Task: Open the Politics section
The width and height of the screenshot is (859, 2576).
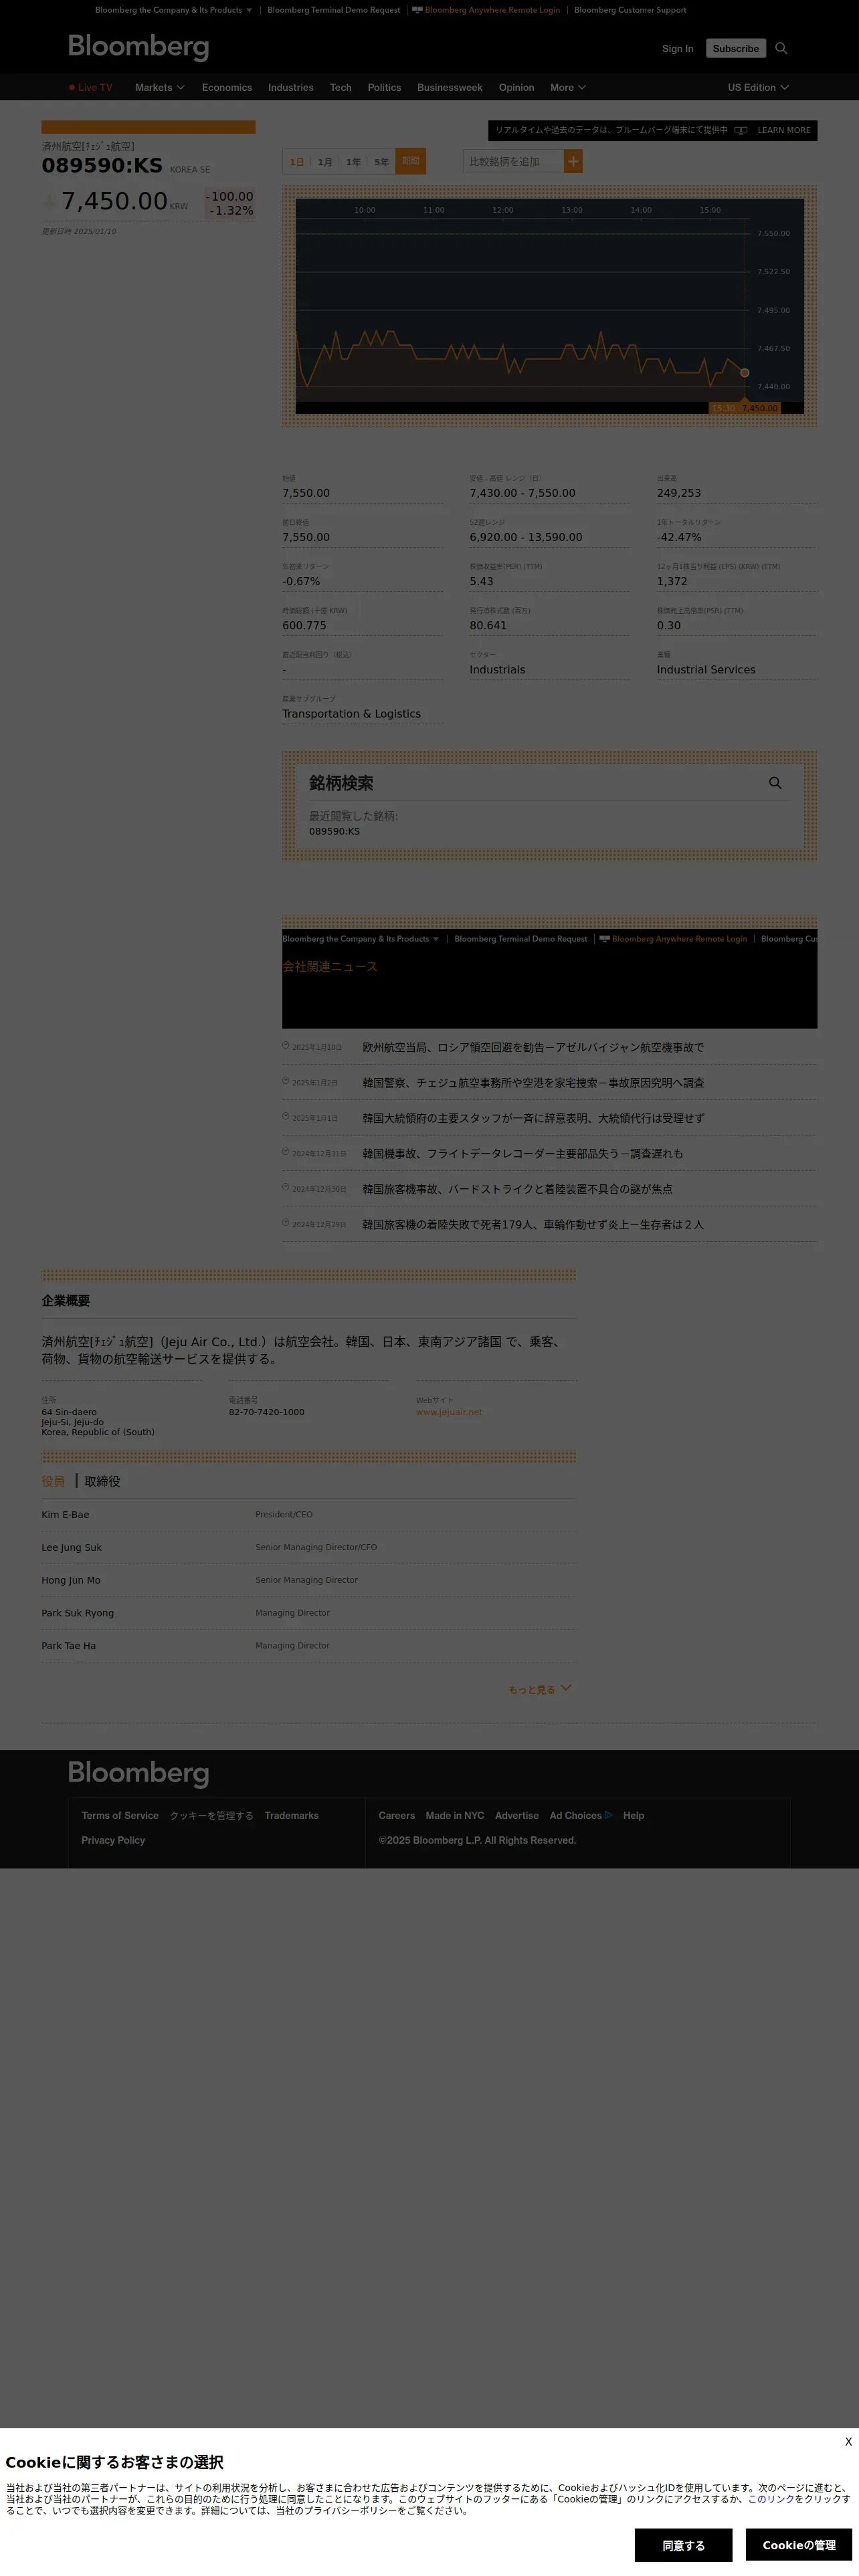Action: pyautogui.click(x=384, y=87)
